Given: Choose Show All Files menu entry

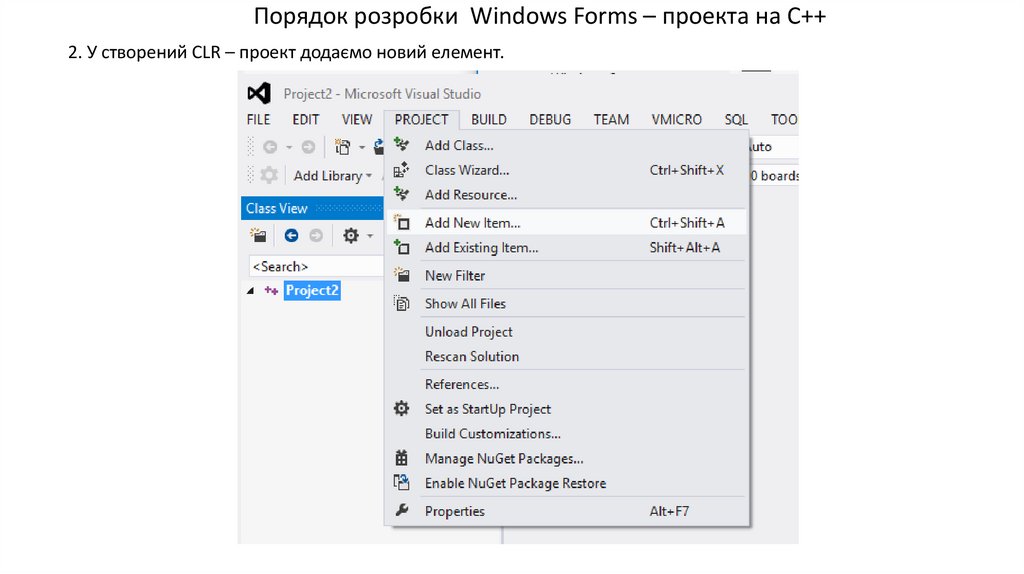Looking at the screenshot, I should click(x=566, y=304).
